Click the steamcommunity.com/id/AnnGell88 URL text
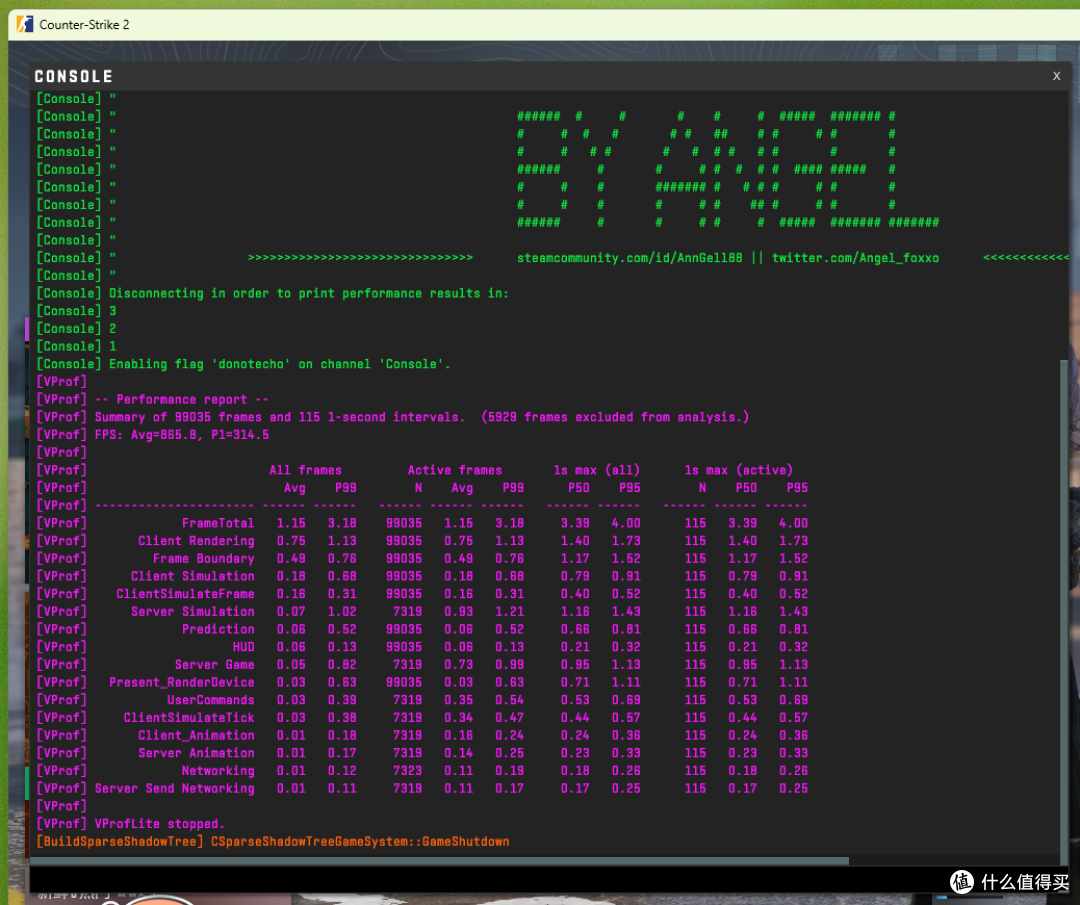Screen dimensions: 1080x905 (629, 258)
